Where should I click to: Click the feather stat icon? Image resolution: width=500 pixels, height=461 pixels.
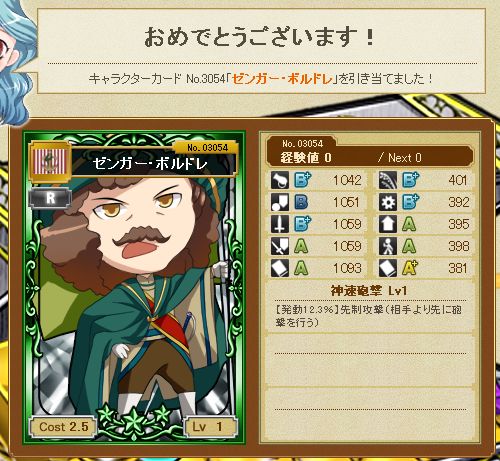388,180
